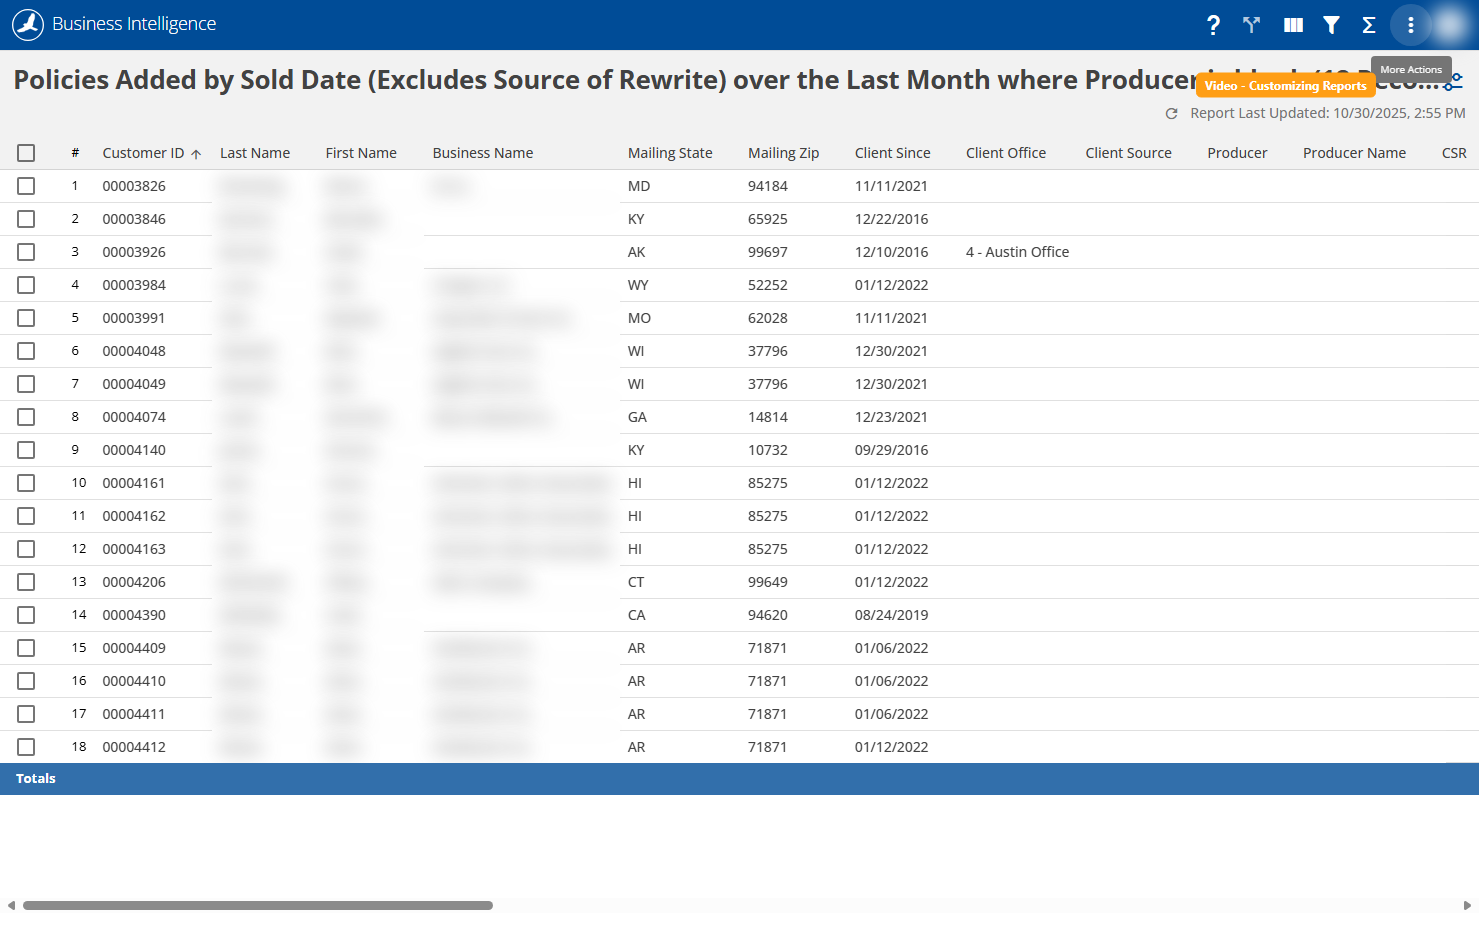Click the horizontal scrollbar thumb
The image size is (1479, 926).
click(258, 906)
